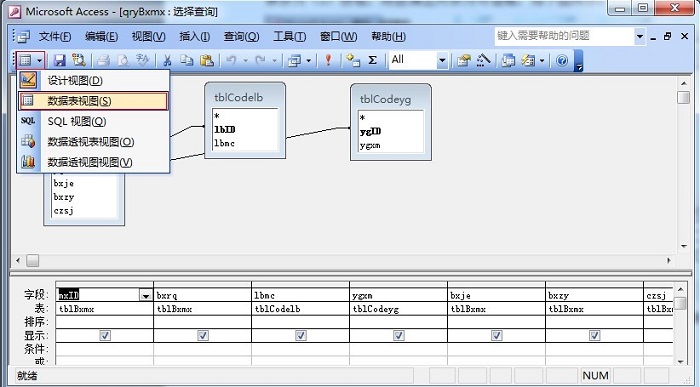Click the datasheet view toolbar button
This screenshot has height=387, width=700.
[x=25, y=60]
